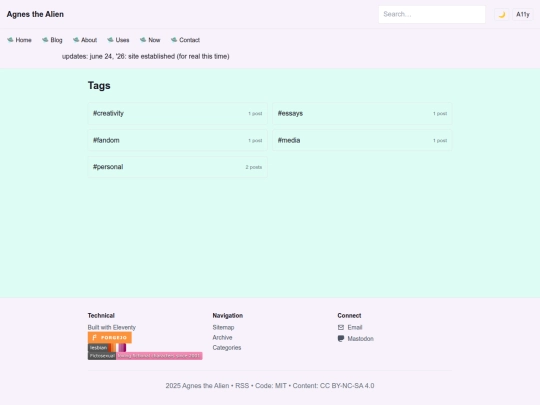Click the Technical footer heading
The height and width of the screenshot is (405, 540).
coord(101,315)
